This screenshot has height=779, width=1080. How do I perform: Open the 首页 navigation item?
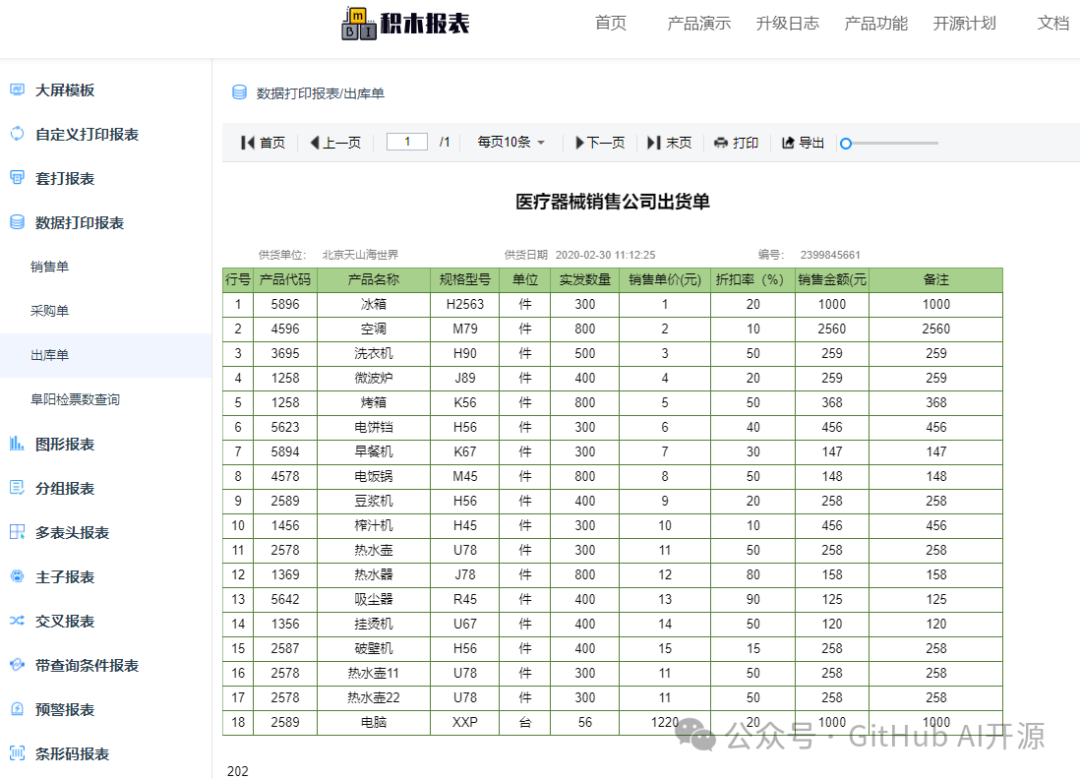coord(611,23)
